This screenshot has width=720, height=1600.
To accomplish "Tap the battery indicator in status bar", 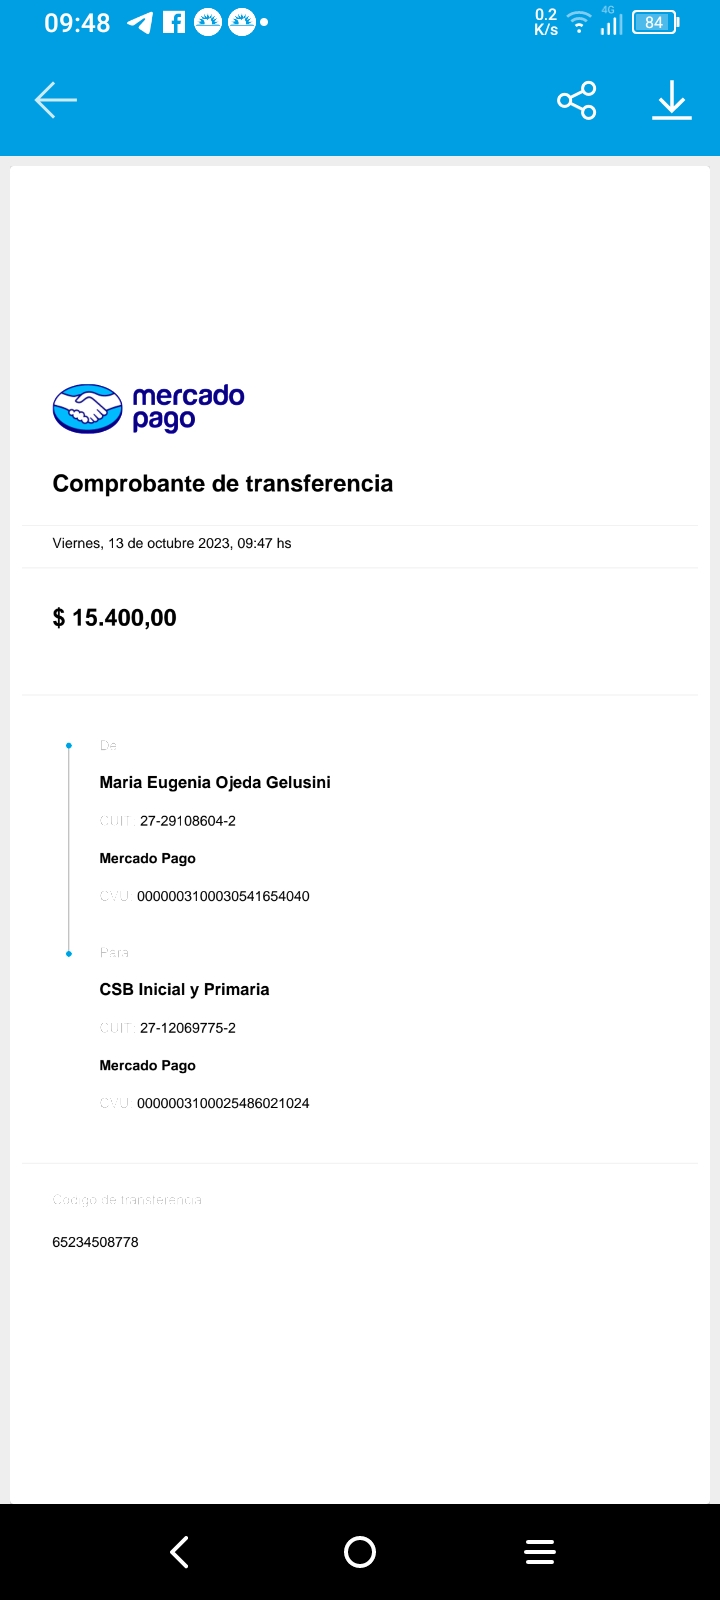I will click(x=655, y=22).
